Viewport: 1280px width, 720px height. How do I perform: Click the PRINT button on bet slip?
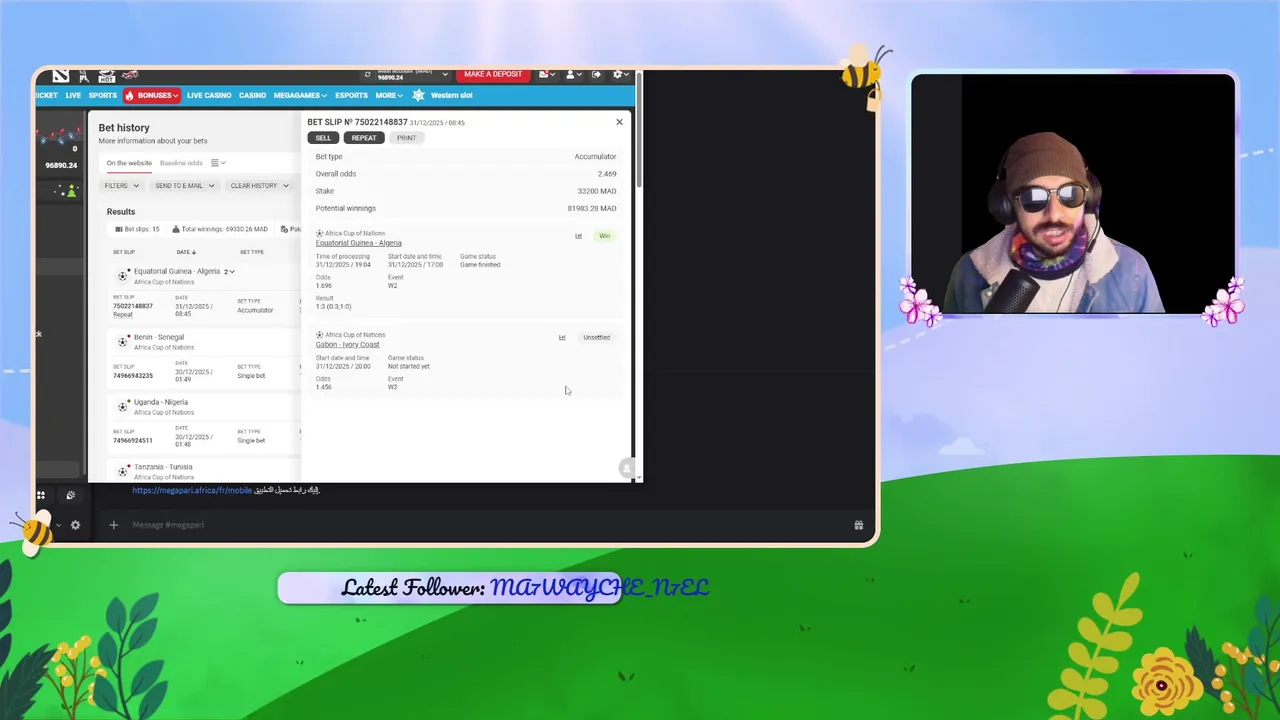click(406, 138)
